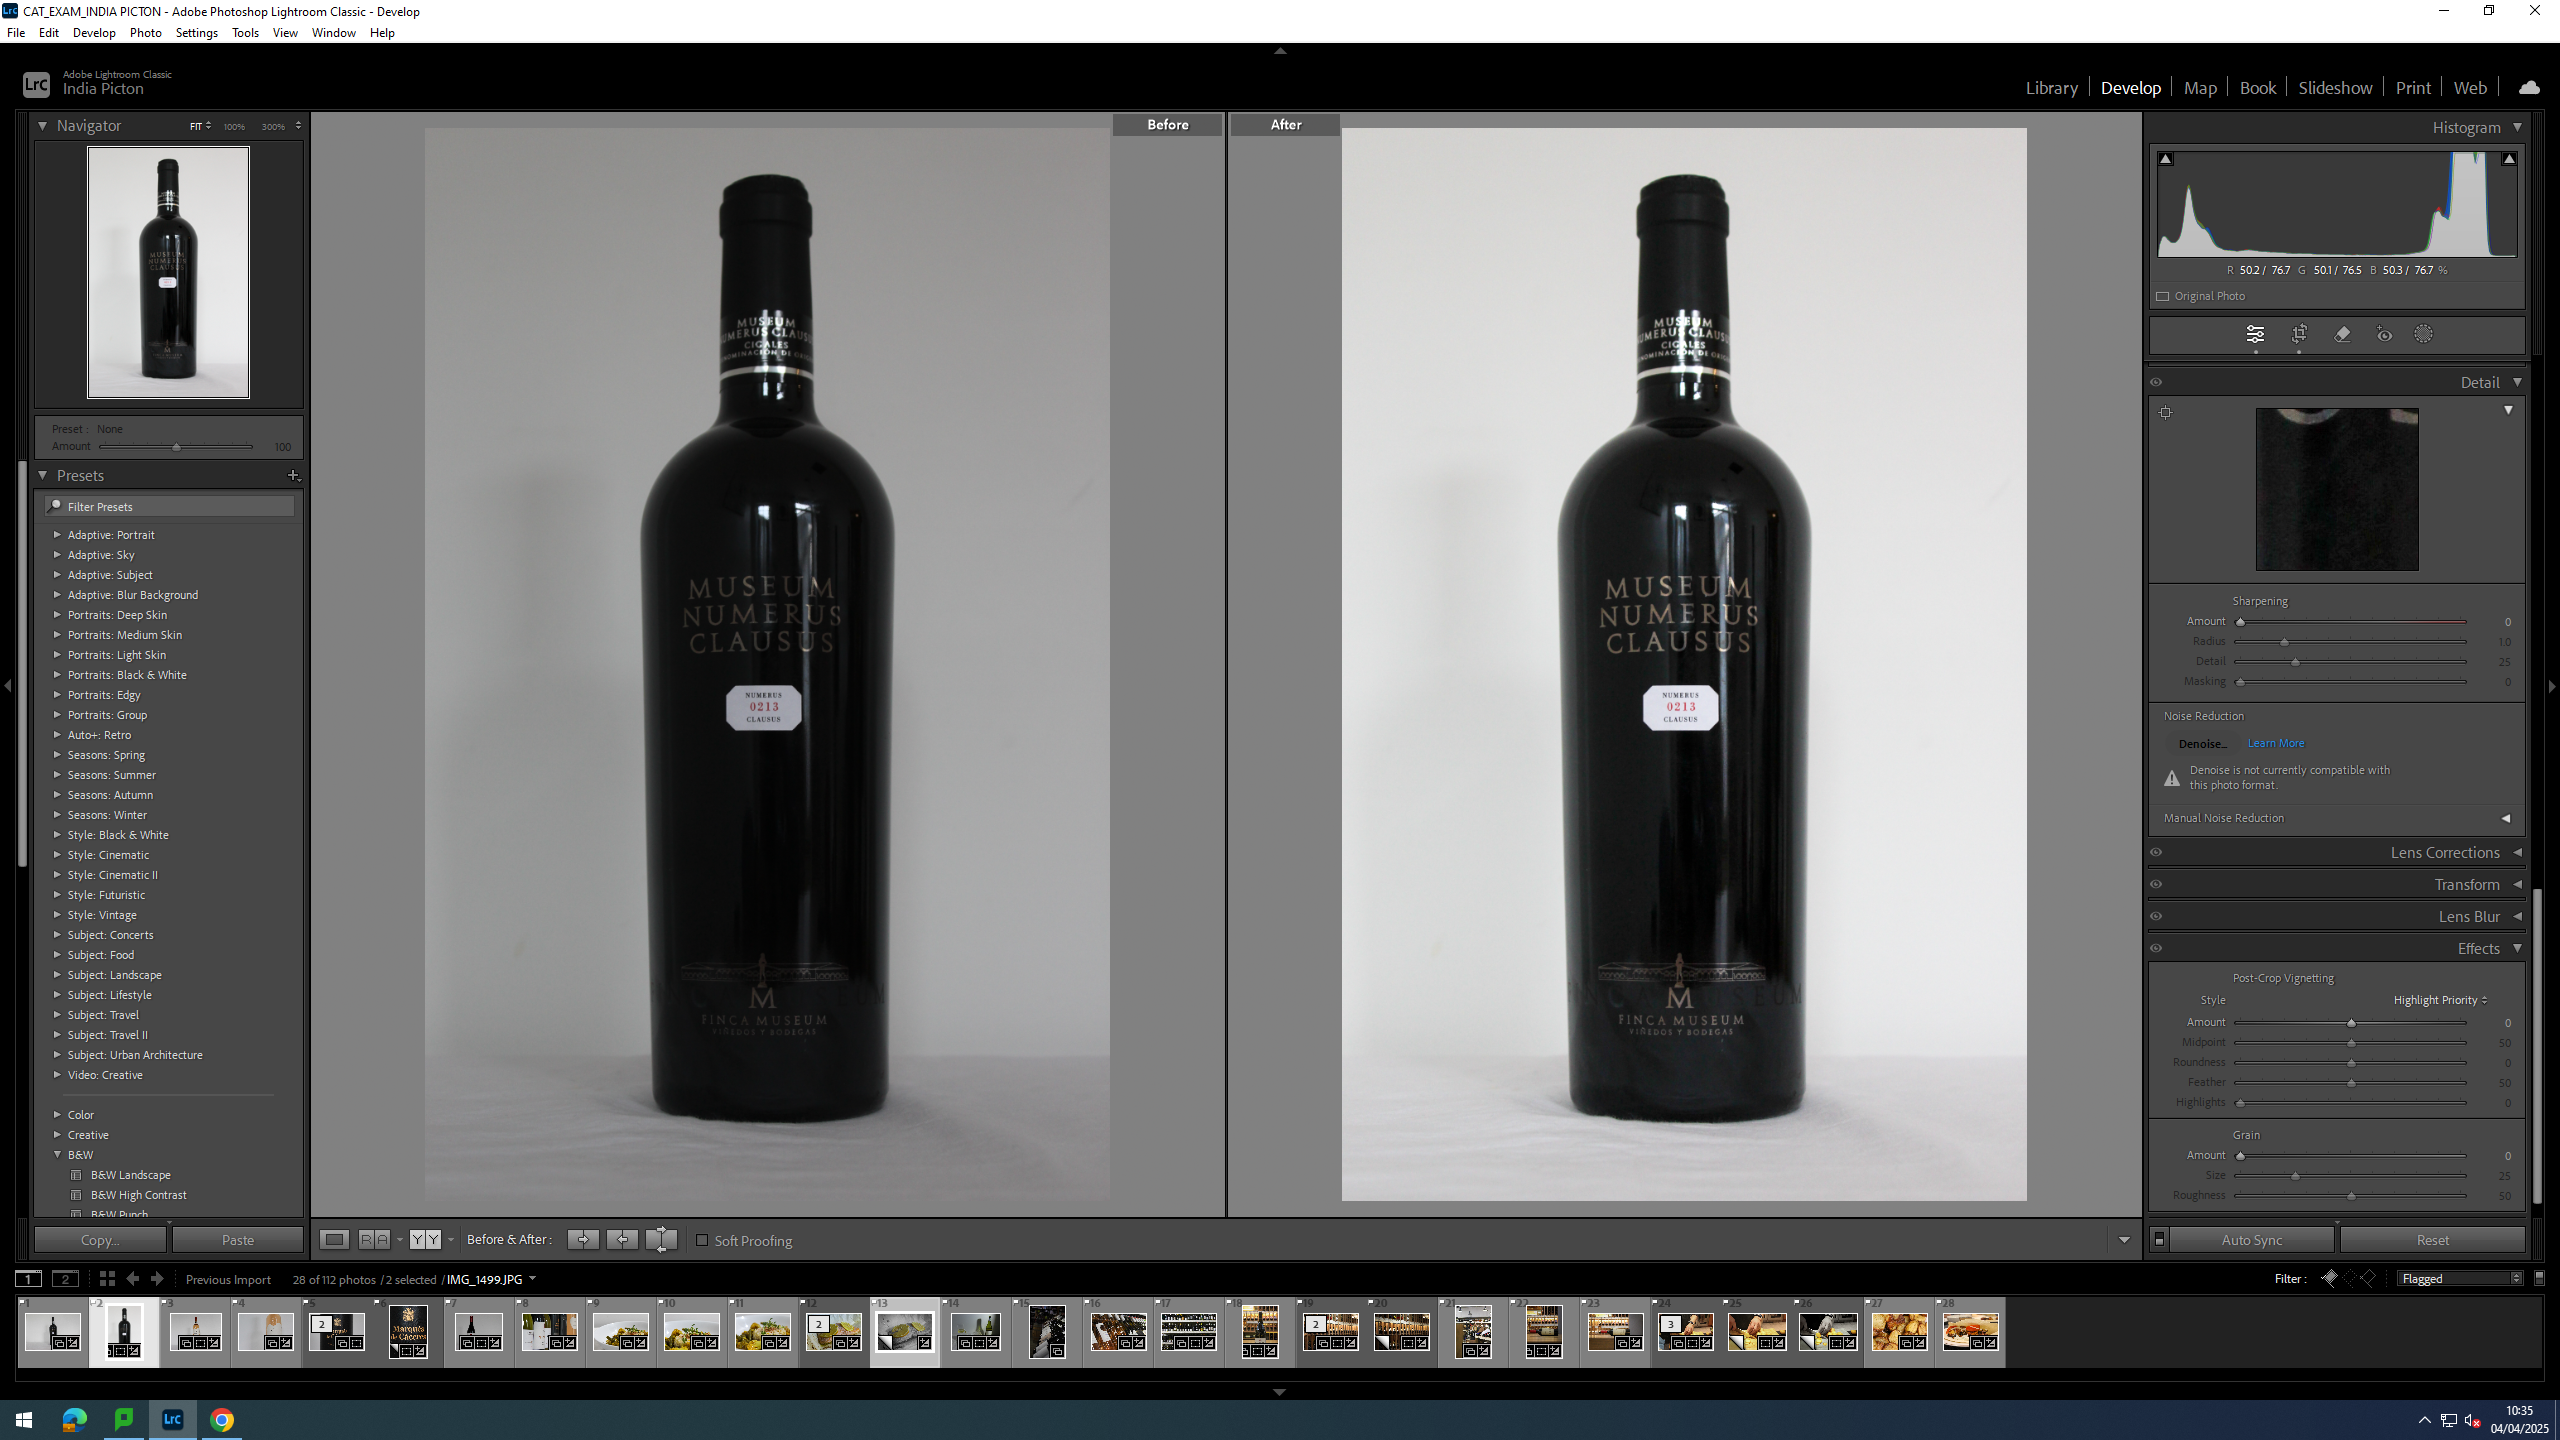2560x1440 pixels.
Task: Toggle Effects panel eye switch
Action: tap(2156, 948)
